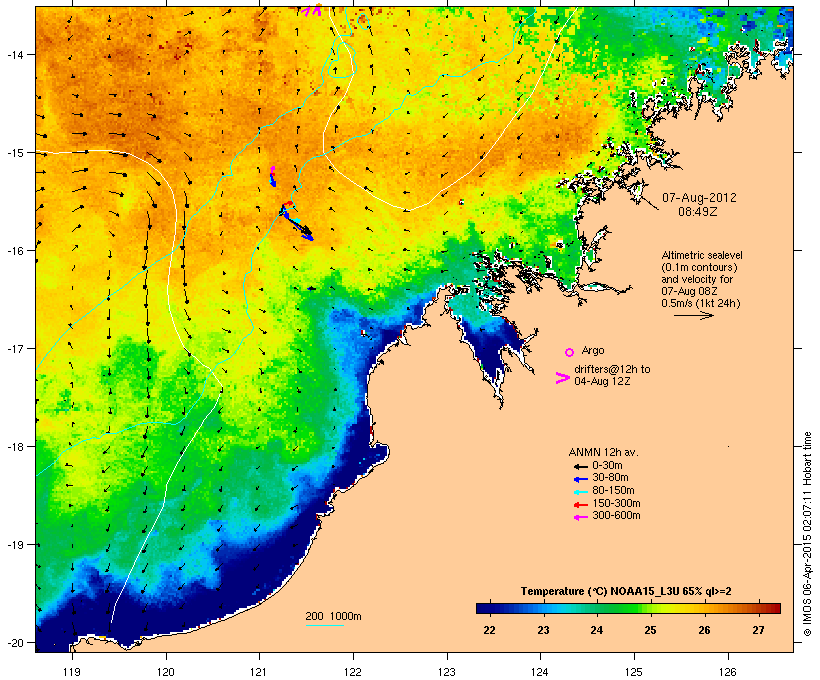Click the '0.5m/s (1kt 24h)' text

point(701,303)
